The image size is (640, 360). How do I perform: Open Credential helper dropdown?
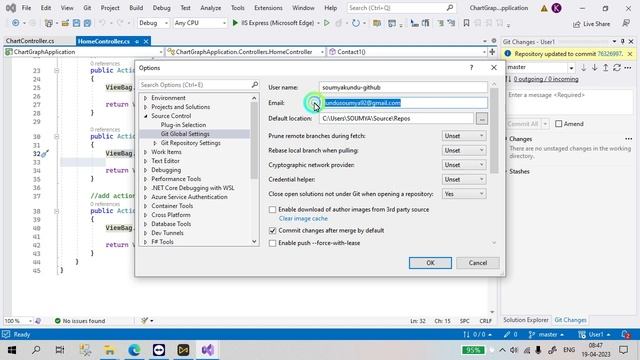tap(464, 179)
